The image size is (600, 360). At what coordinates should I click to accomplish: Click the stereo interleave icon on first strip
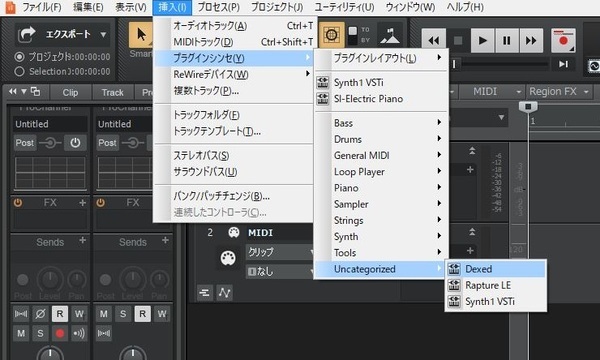pos(21,314)
